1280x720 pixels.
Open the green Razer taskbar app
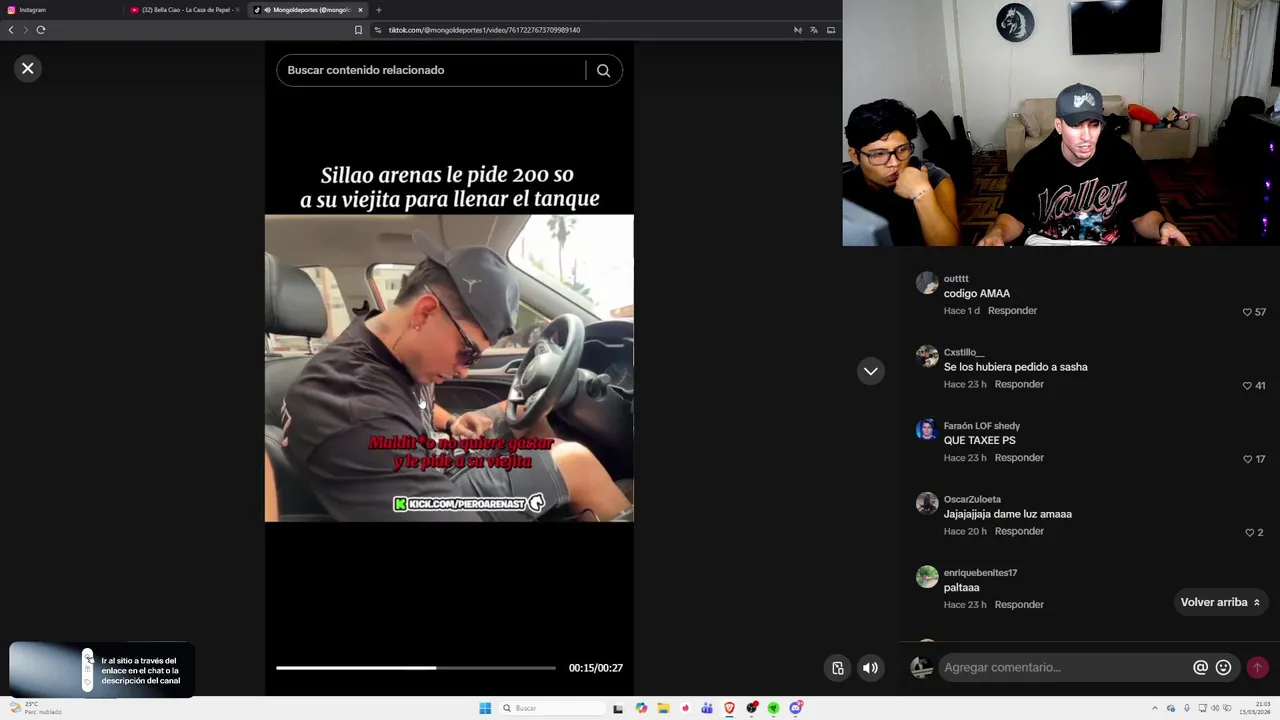tap(773, 708)
